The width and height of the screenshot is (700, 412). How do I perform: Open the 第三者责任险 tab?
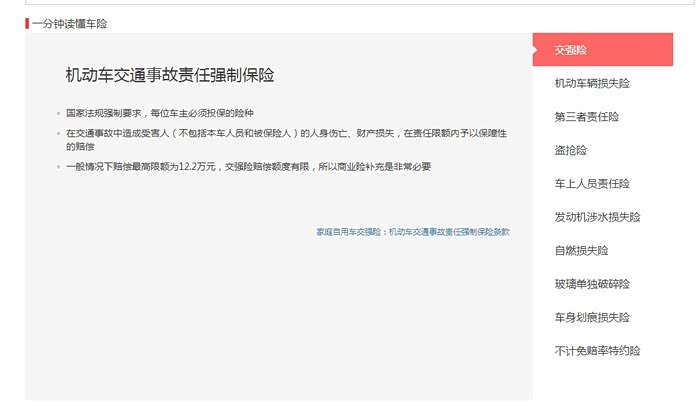tap(587, 117)
